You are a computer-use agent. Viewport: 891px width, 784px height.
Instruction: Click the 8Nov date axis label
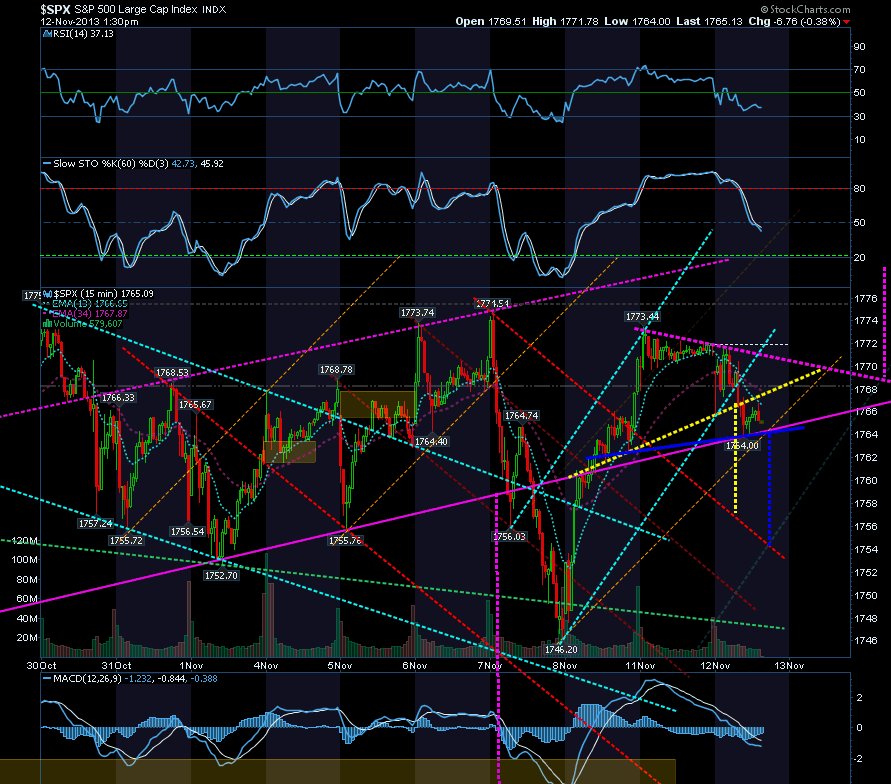click(564, 665)
